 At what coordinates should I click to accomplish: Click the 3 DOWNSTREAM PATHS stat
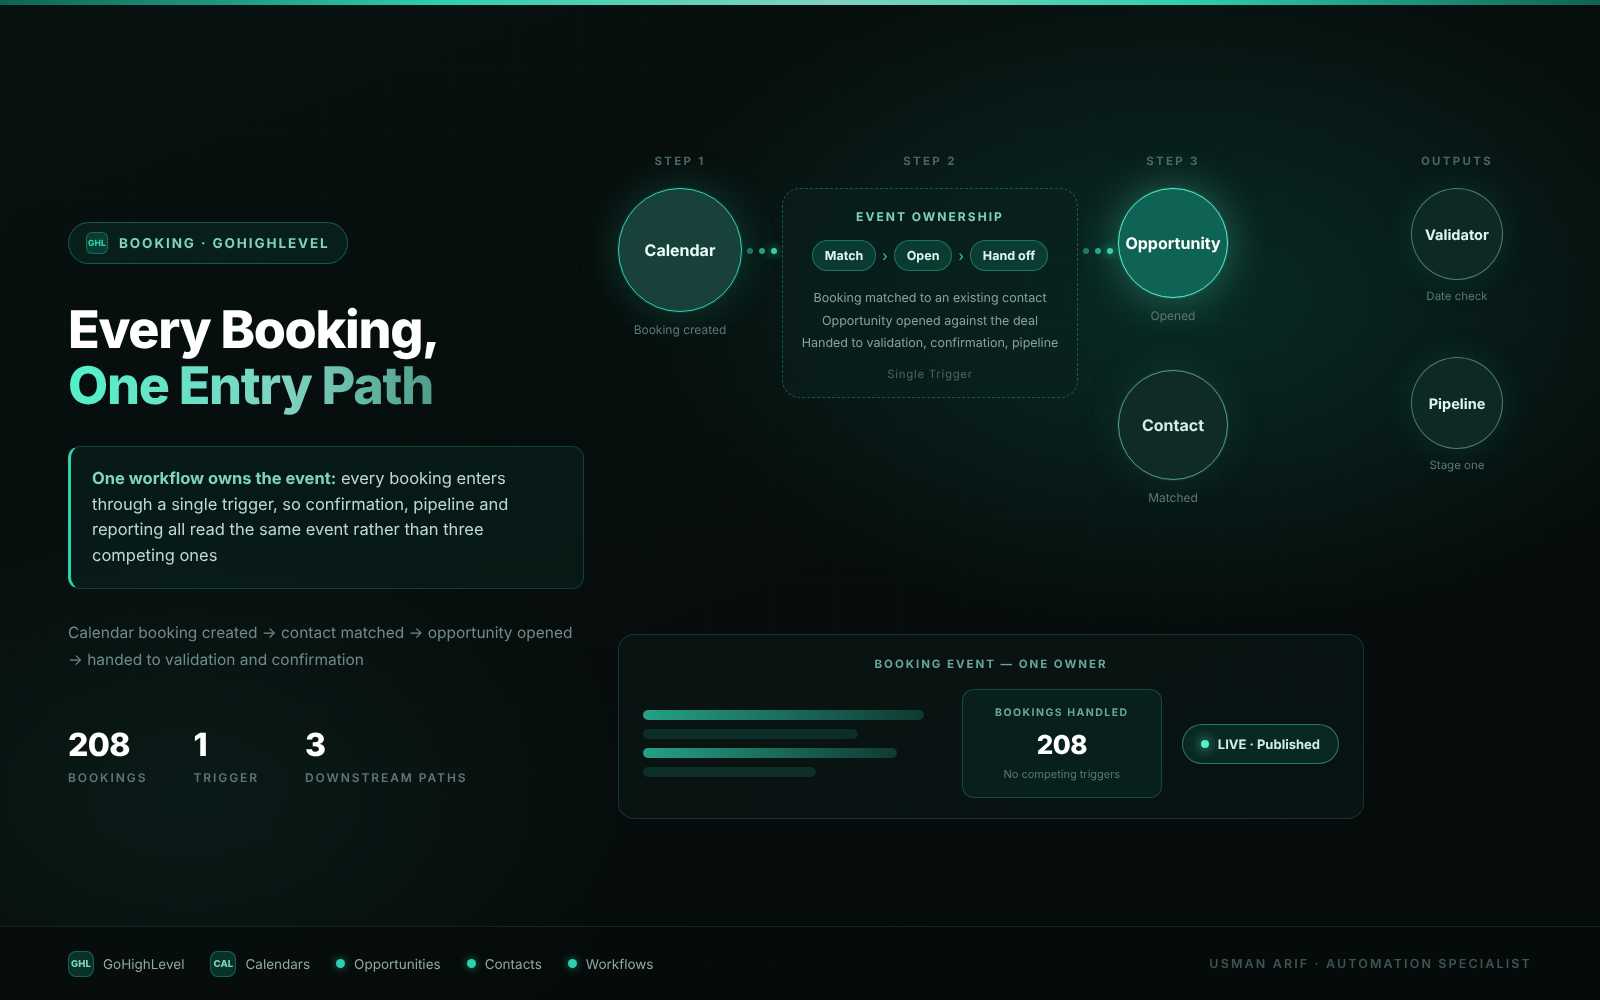(386, 756)
